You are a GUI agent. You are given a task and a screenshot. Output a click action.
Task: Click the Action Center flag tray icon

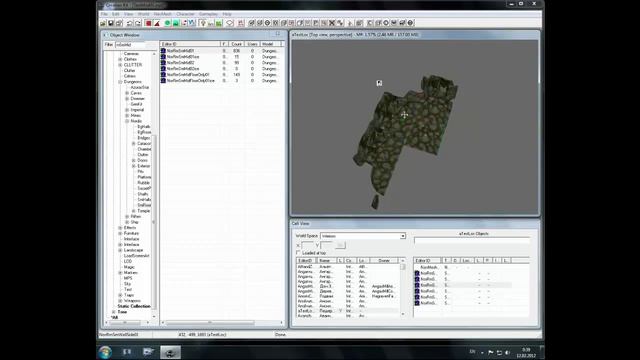[x=491, y=352]
